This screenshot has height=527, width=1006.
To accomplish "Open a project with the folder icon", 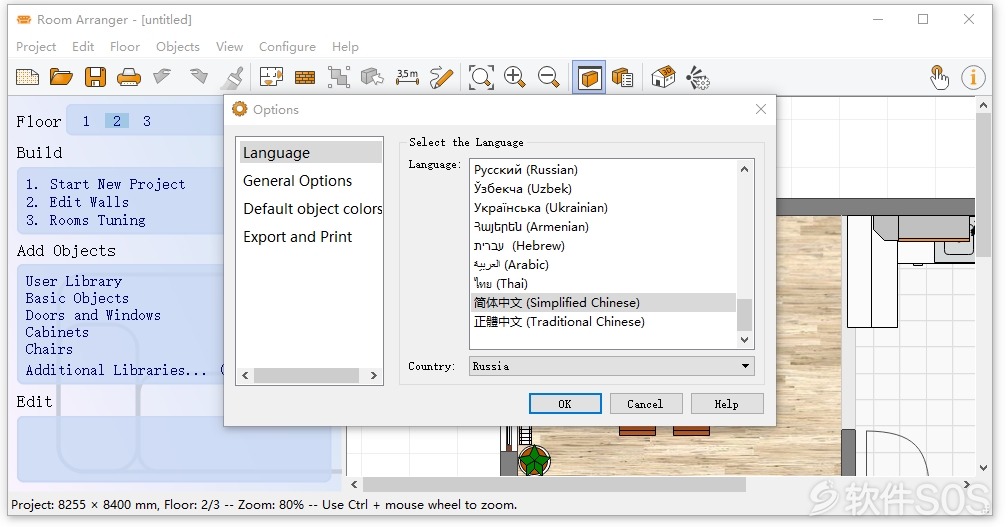I will (x=61, y=78).
